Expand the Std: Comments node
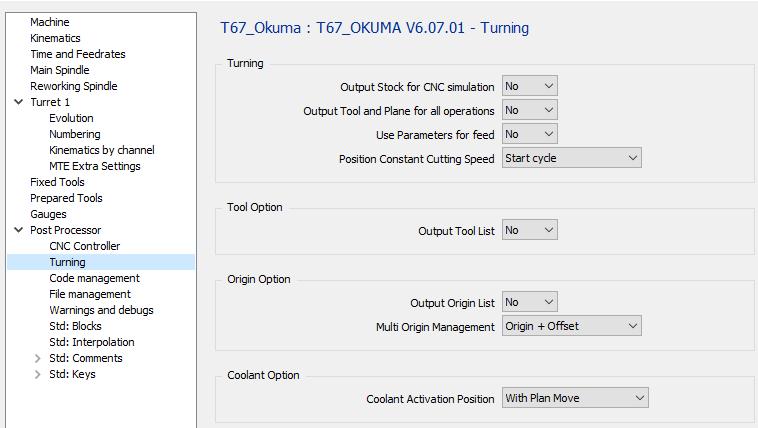The height and width of the screenshot is (428, 758). (x=38, y=358)
